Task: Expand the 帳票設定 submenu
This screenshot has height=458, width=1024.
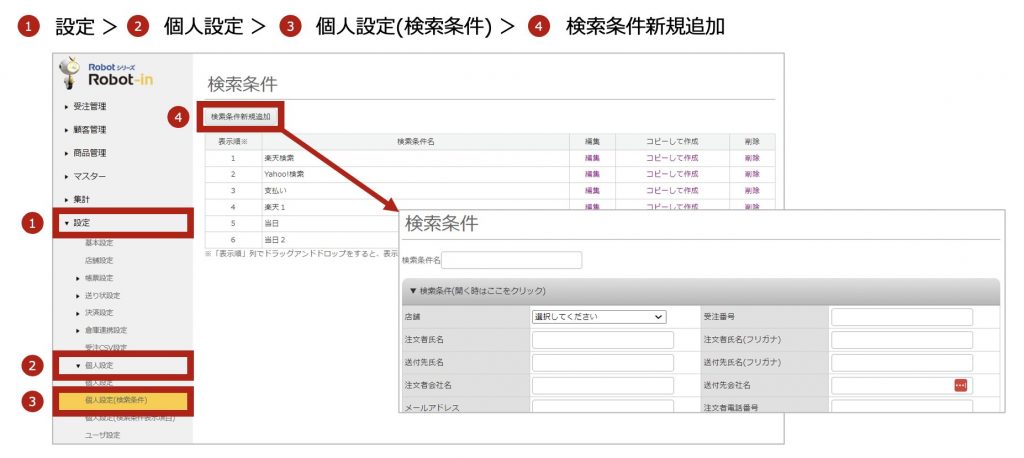Action: (x=95, y=278)
